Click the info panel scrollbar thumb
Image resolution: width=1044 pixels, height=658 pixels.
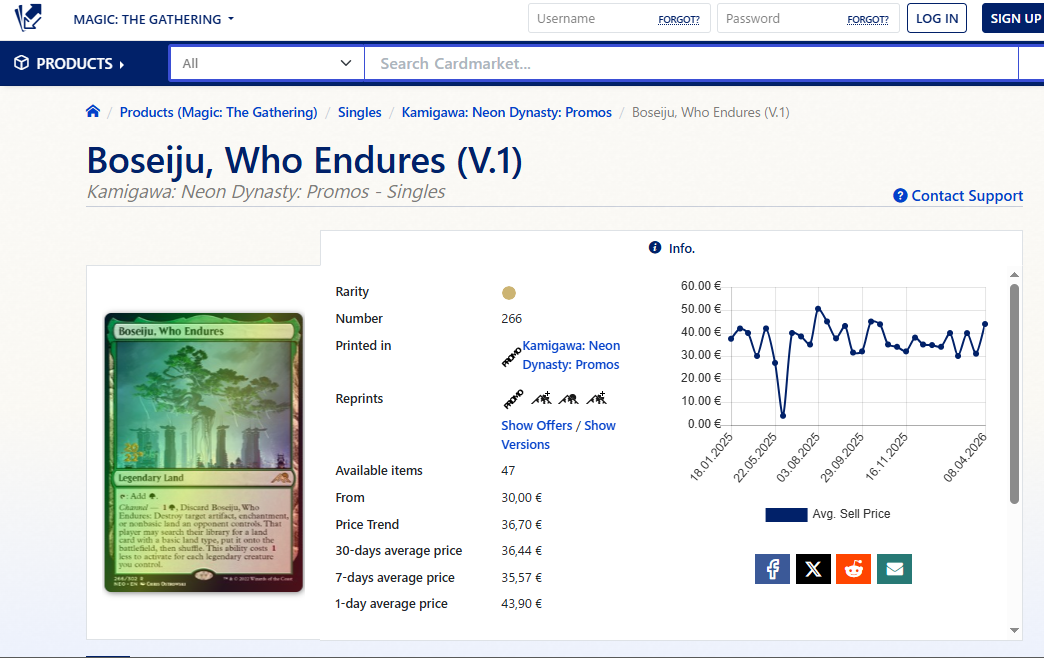[1014, 394]
